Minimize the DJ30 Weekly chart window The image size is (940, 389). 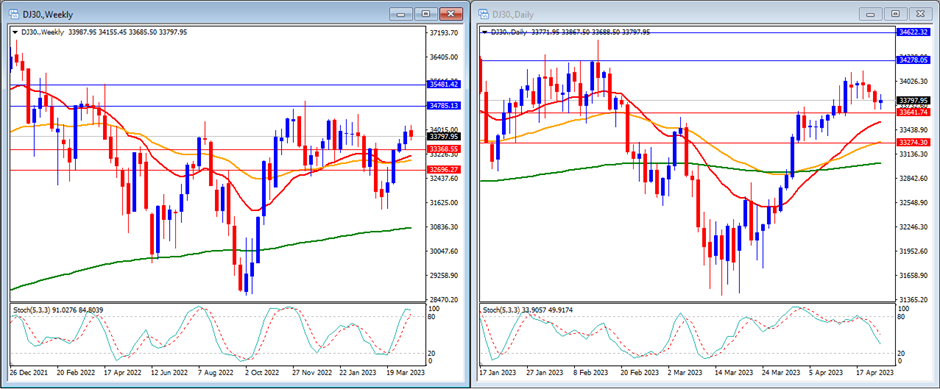tap(400, 13)
